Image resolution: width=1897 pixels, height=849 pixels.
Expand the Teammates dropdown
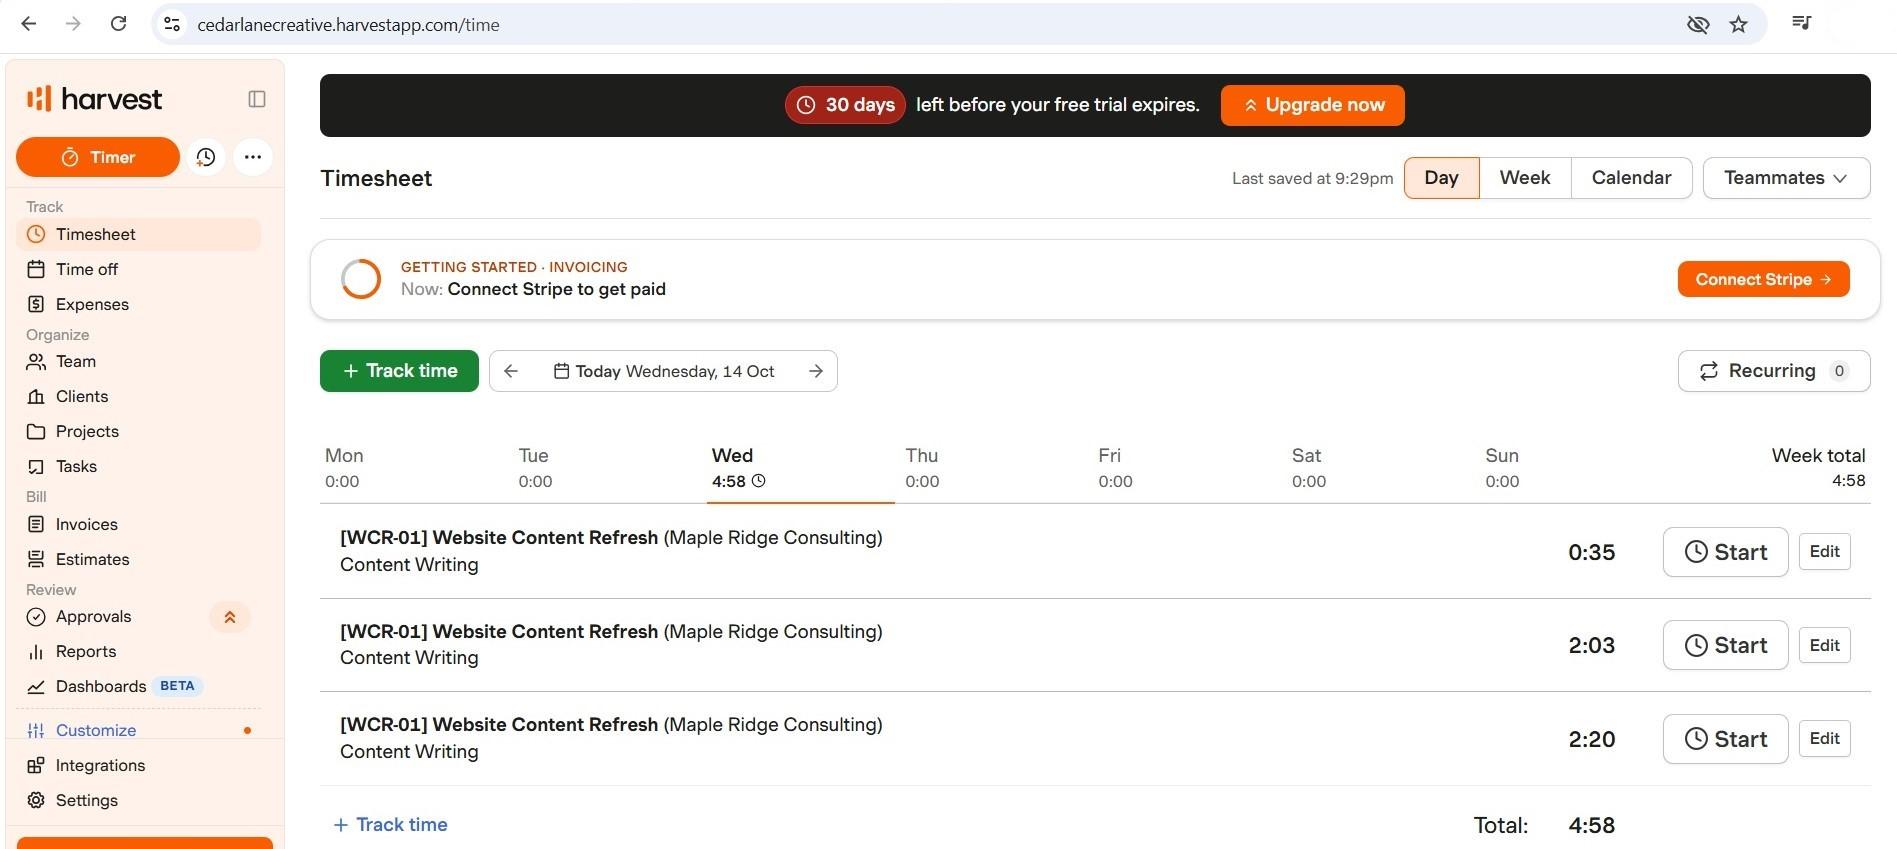pyautogui.click(x=1786, y=178)
